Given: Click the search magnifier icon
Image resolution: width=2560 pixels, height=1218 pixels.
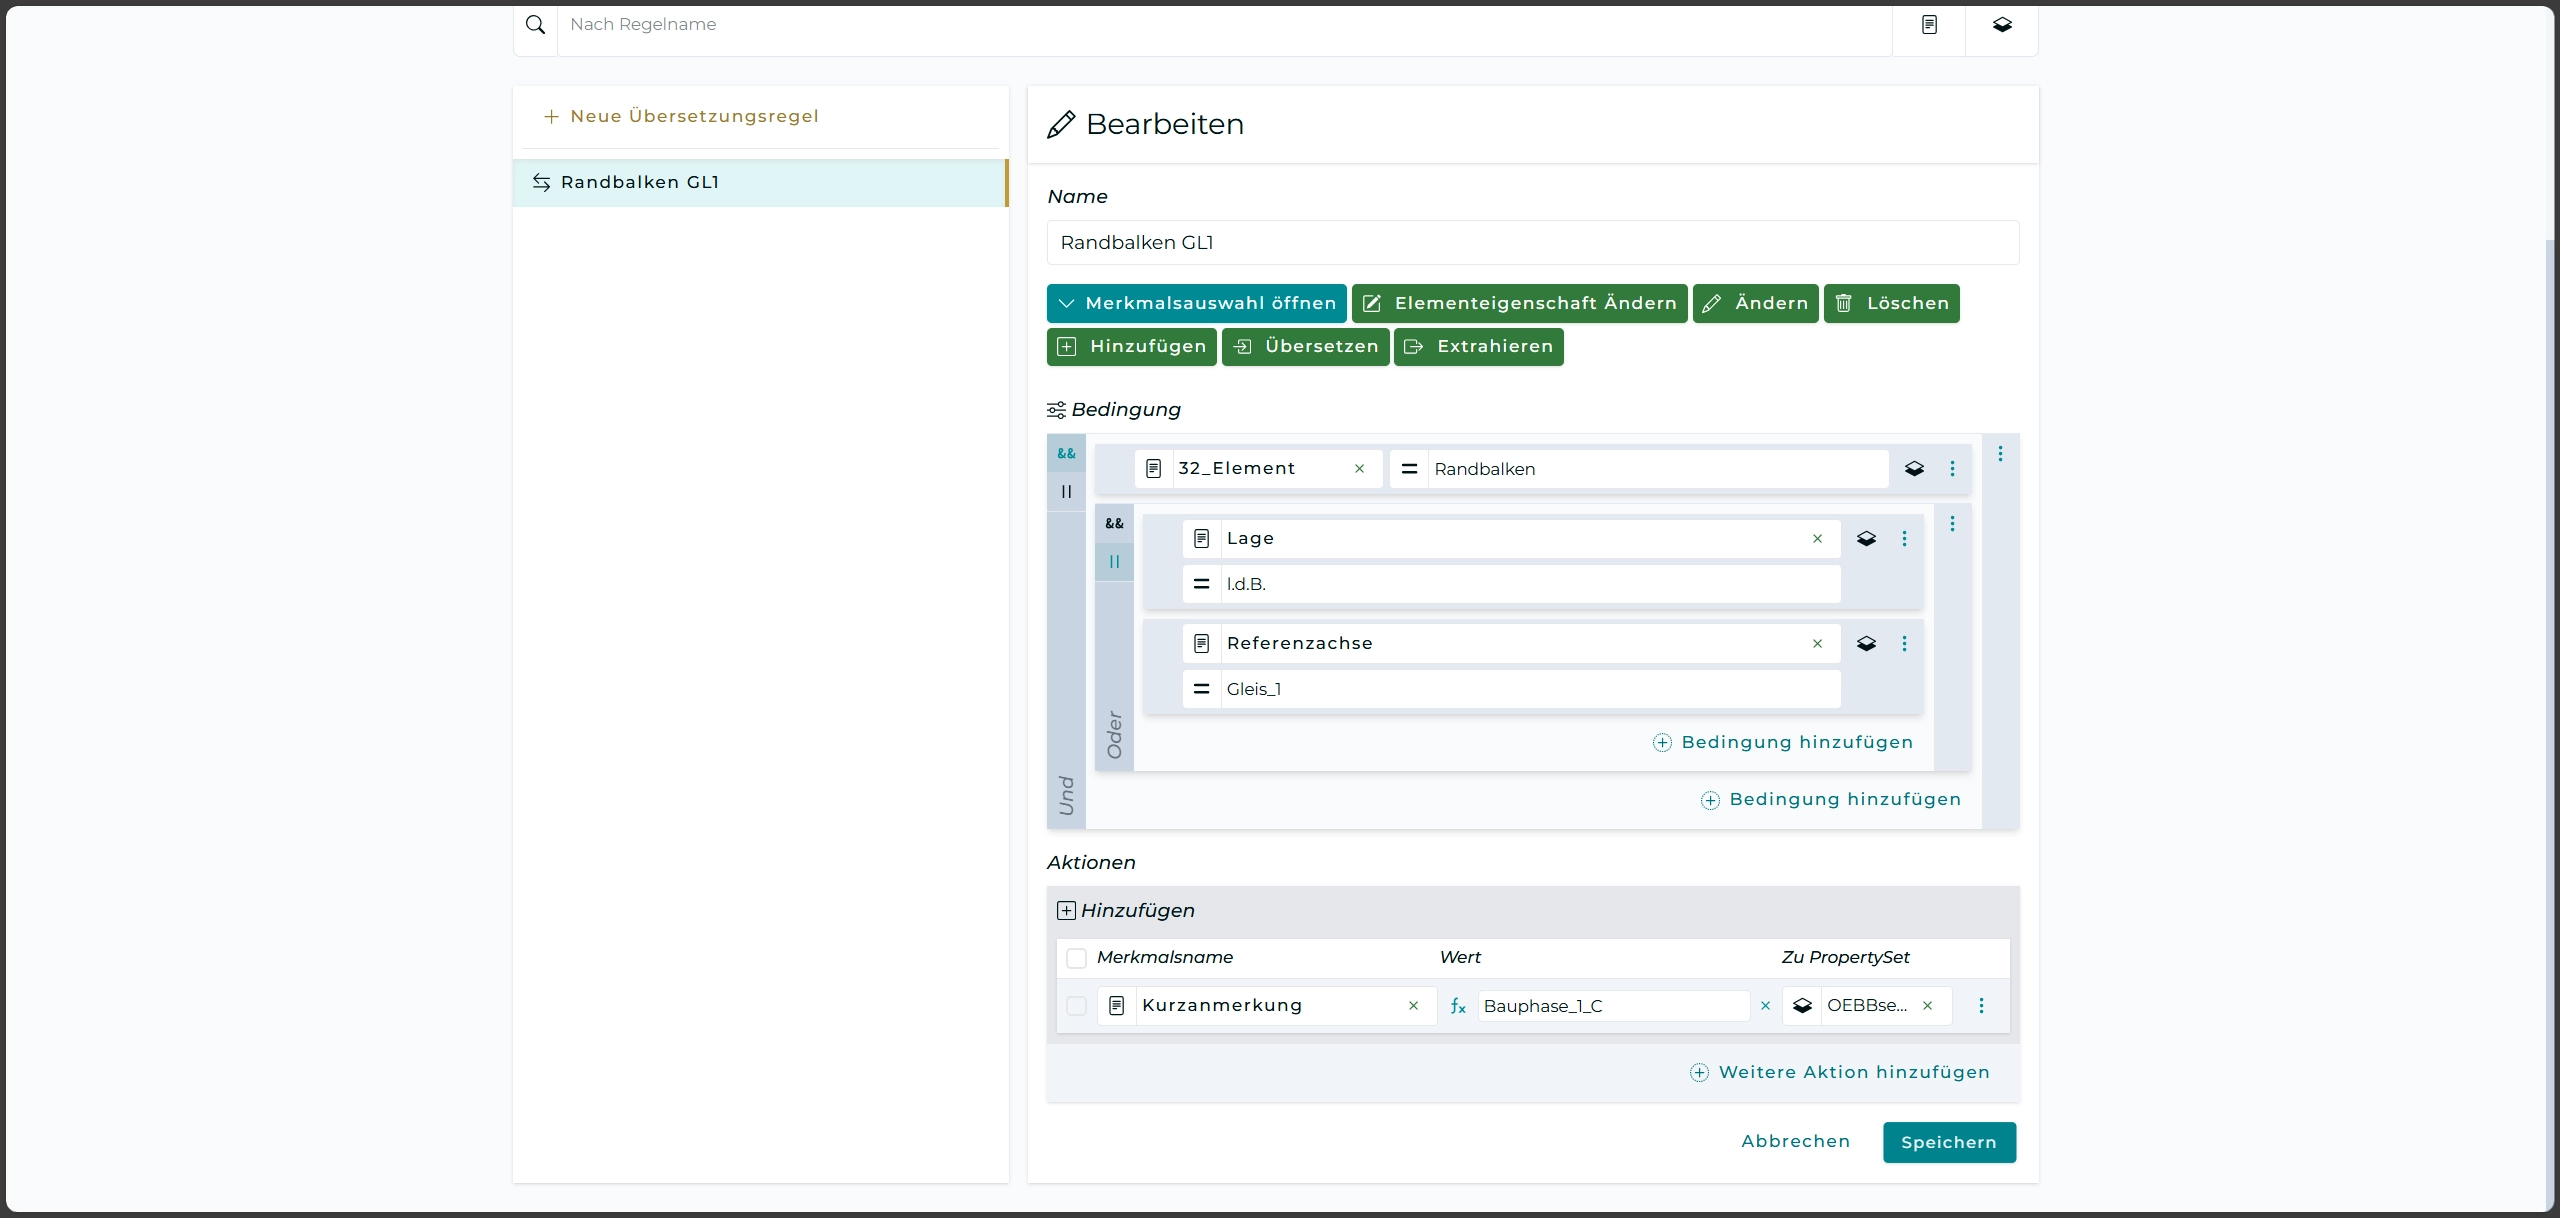Looking at the screenshot, I should tap(535, 25).
